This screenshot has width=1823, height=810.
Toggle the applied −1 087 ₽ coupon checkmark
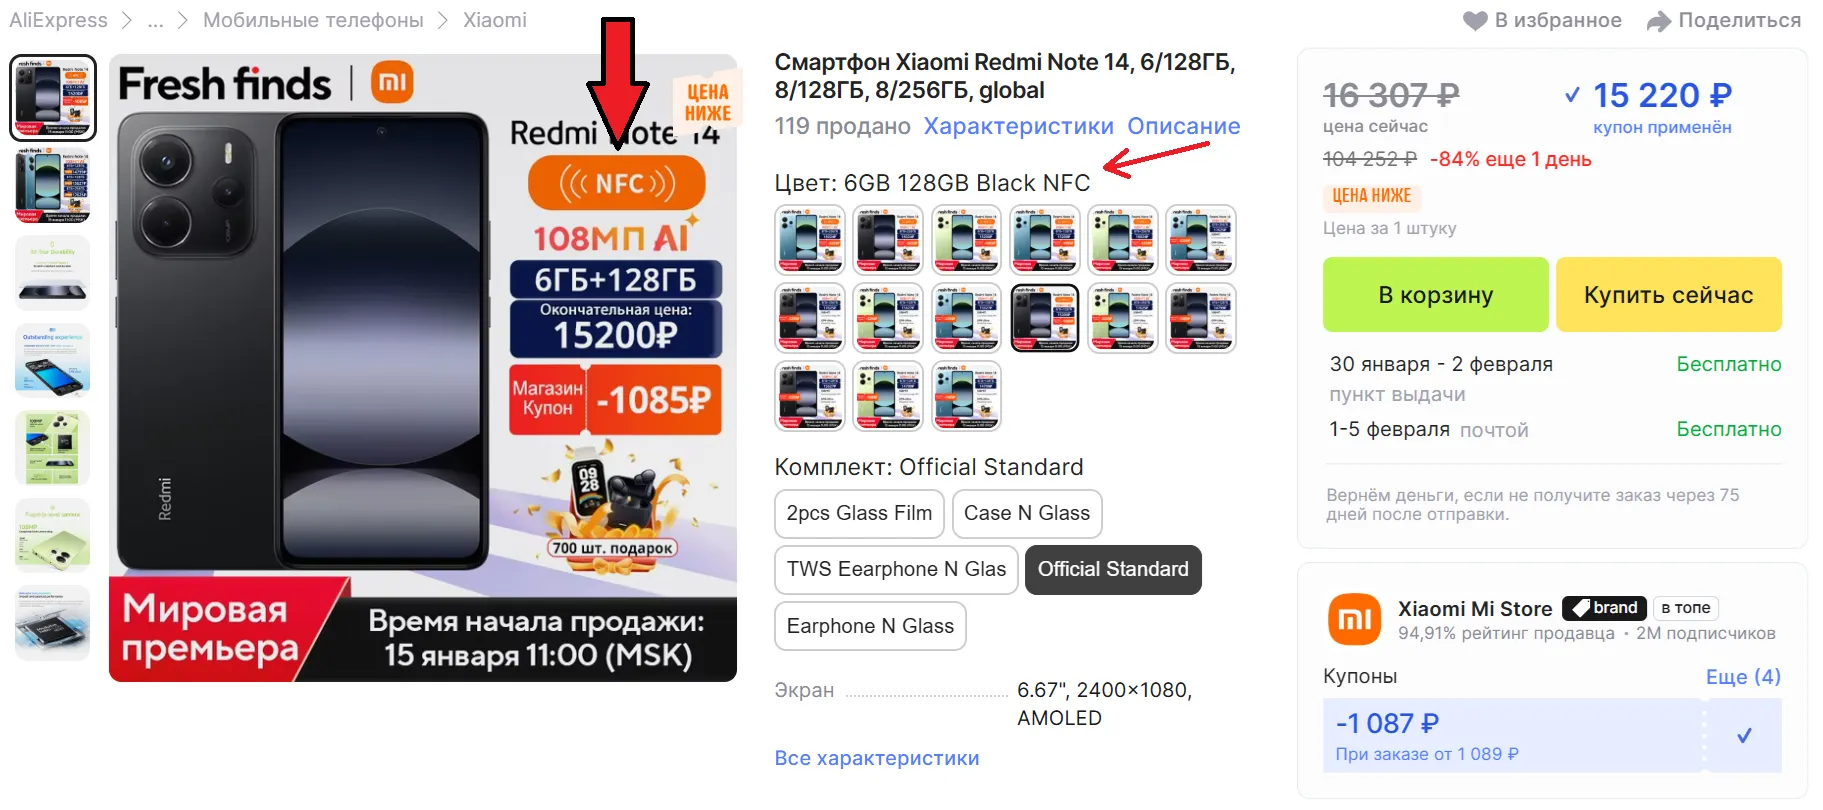coord(1744,736)
